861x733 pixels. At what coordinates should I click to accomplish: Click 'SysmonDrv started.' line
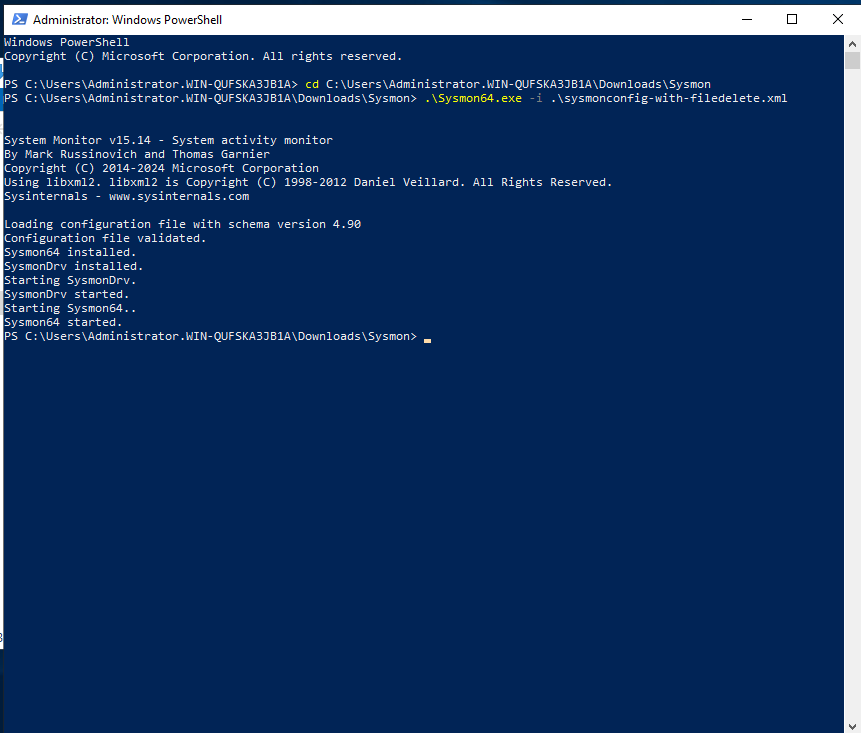coord(66,294)
